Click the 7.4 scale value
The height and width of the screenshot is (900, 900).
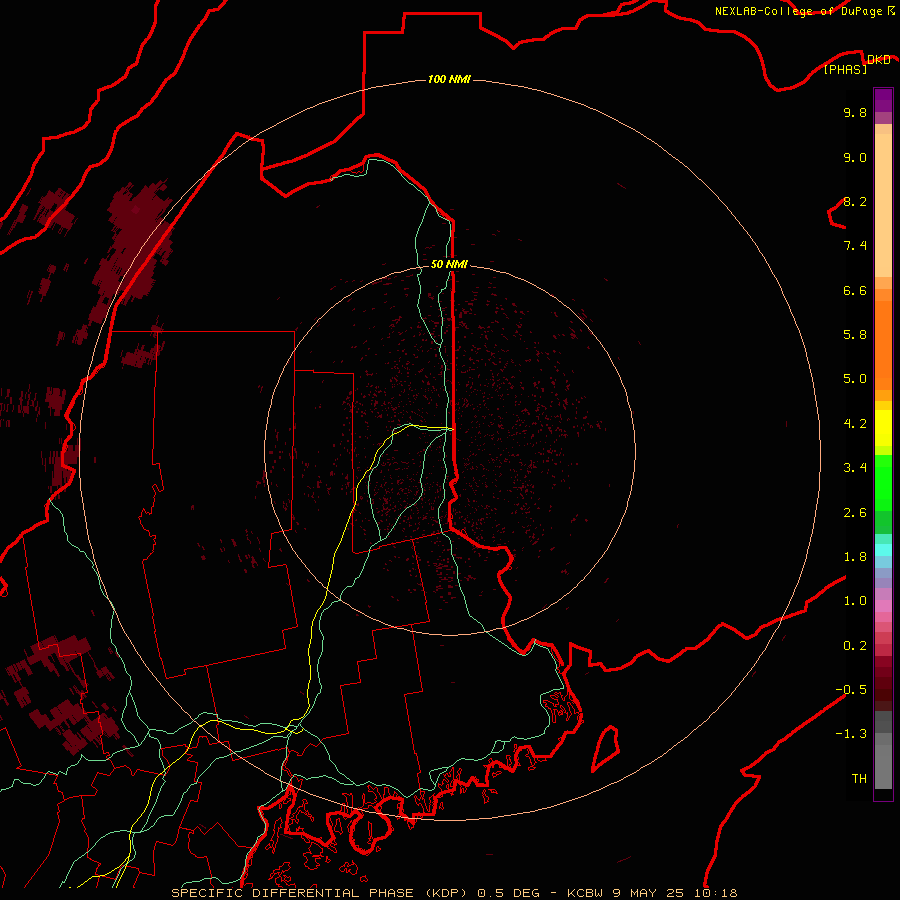pos(855,246)
